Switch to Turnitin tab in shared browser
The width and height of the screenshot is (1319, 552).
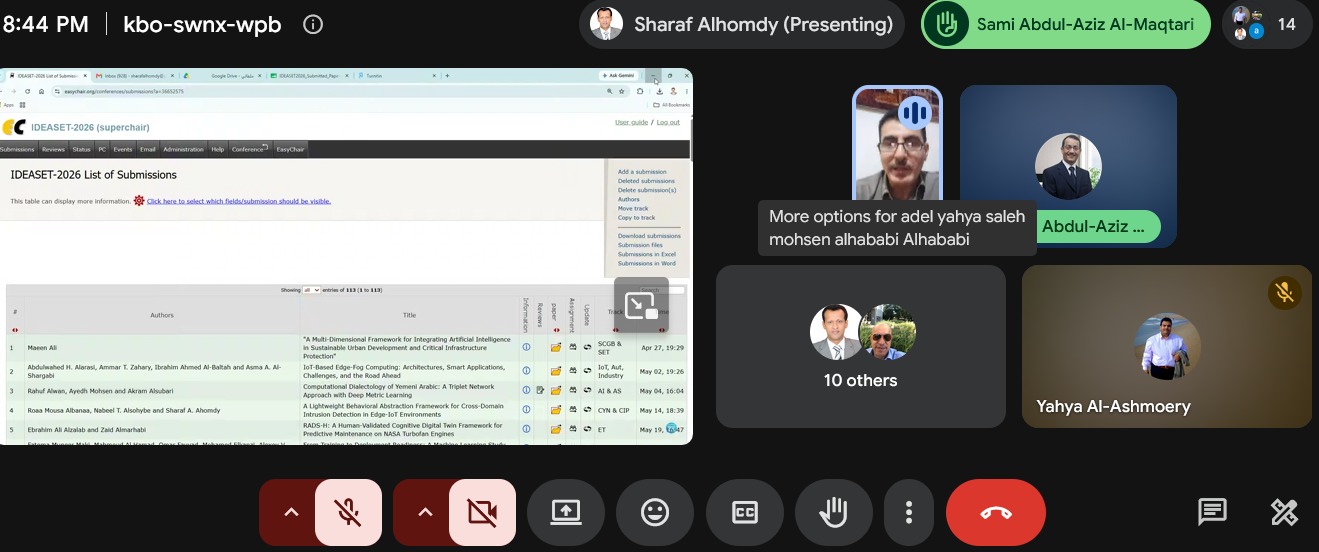397,76
